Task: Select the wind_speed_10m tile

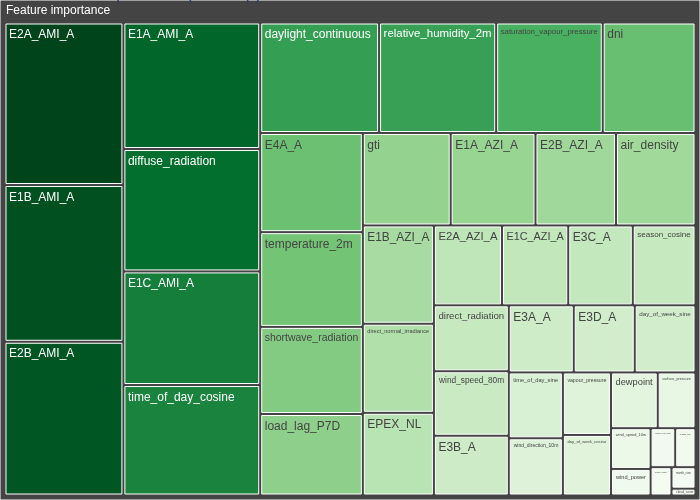Action: coord(631,448)
